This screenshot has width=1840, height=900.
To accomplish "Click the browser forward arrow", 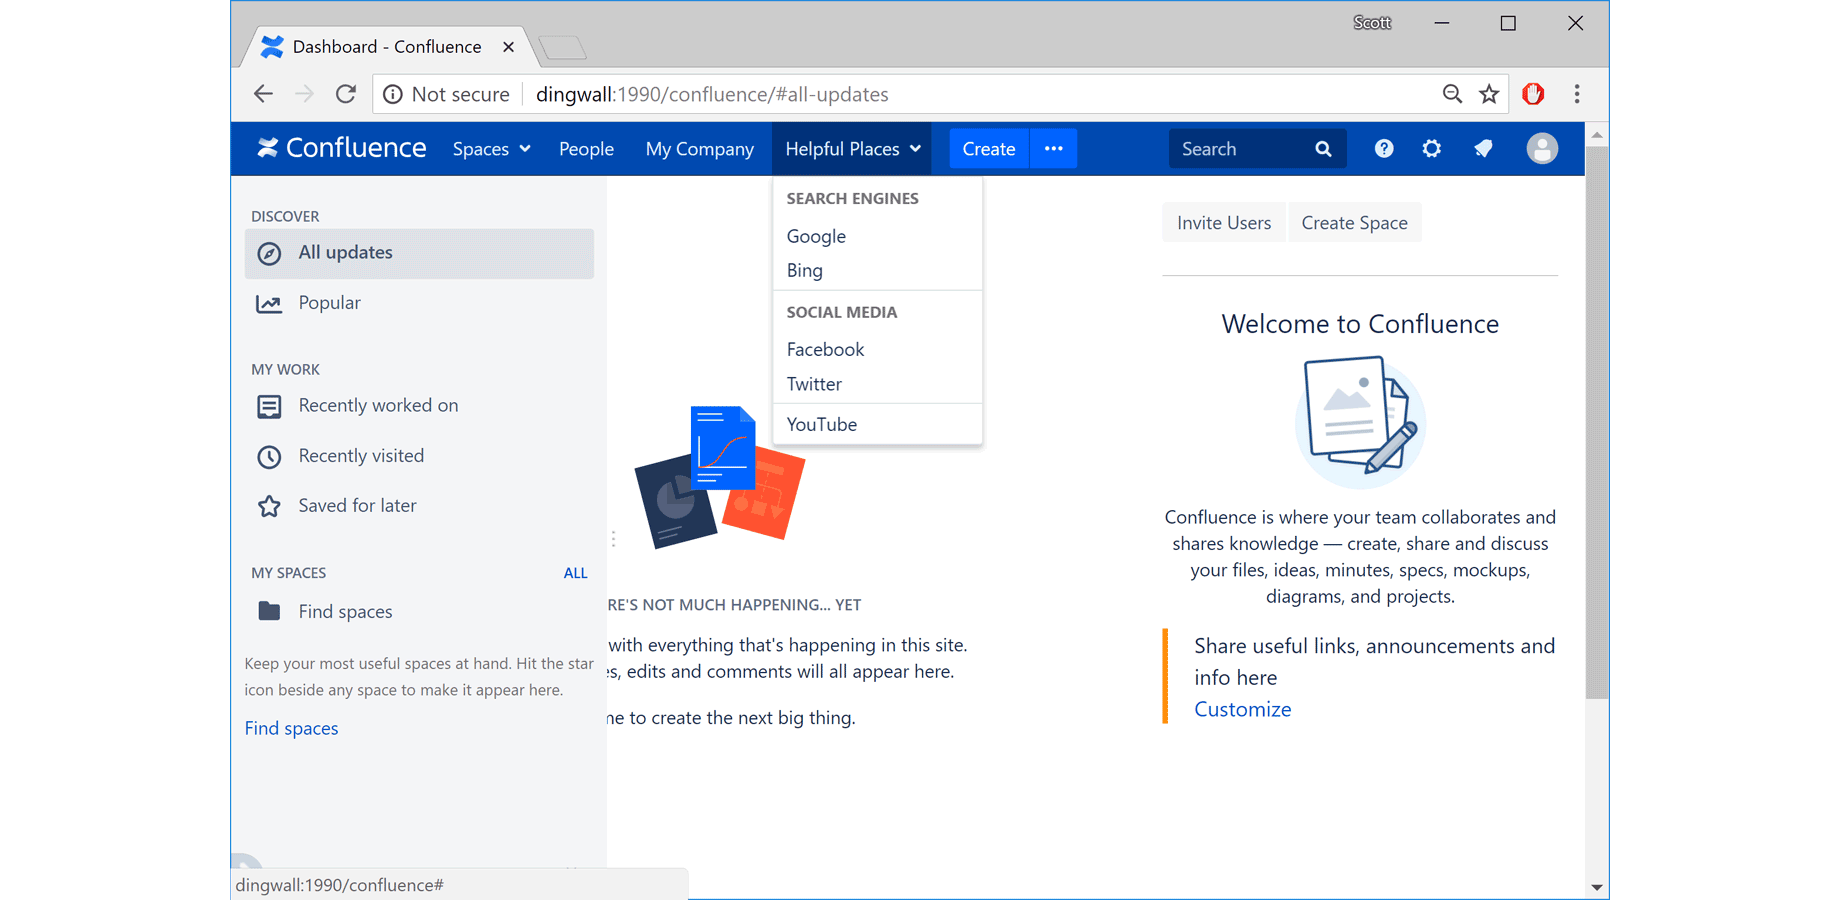I will [x=304, y=94].
